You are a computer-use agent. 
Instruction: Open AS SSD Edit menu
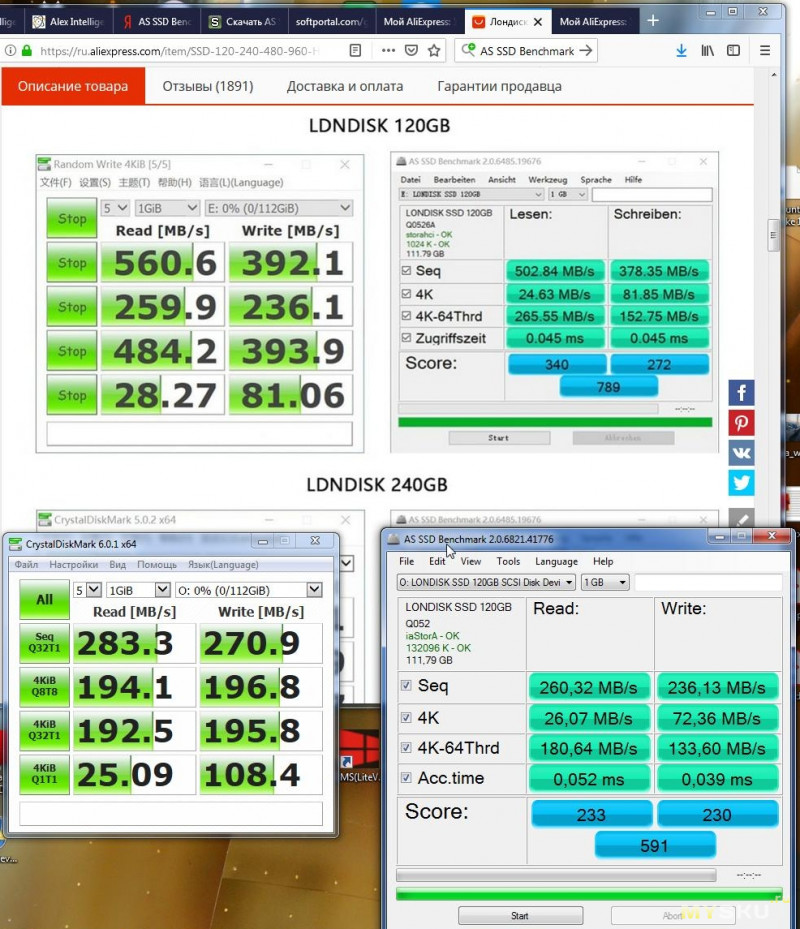tap(437, 561)
